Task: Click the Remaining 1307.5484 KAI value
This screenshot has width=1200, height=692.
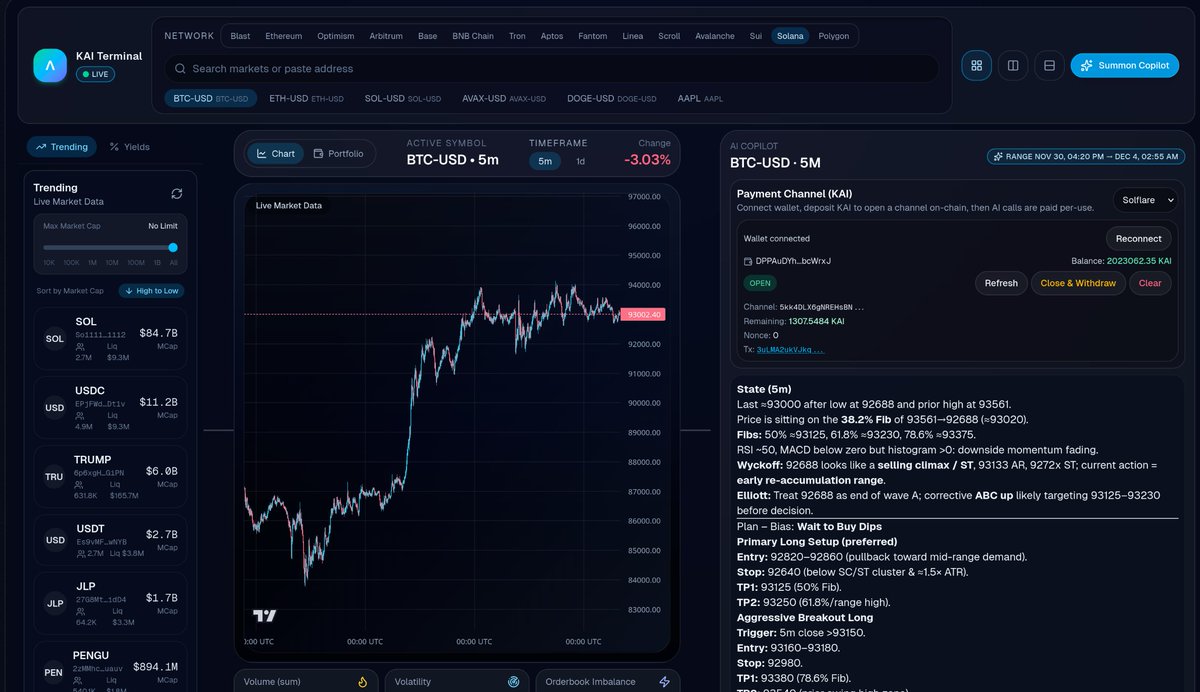Action: [816, 321]
